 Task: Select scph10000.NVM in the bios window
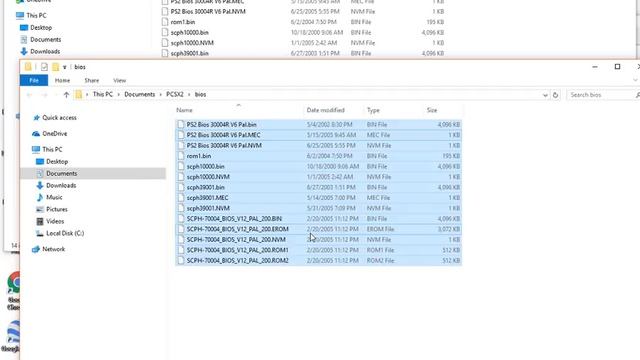click(208, 177)
